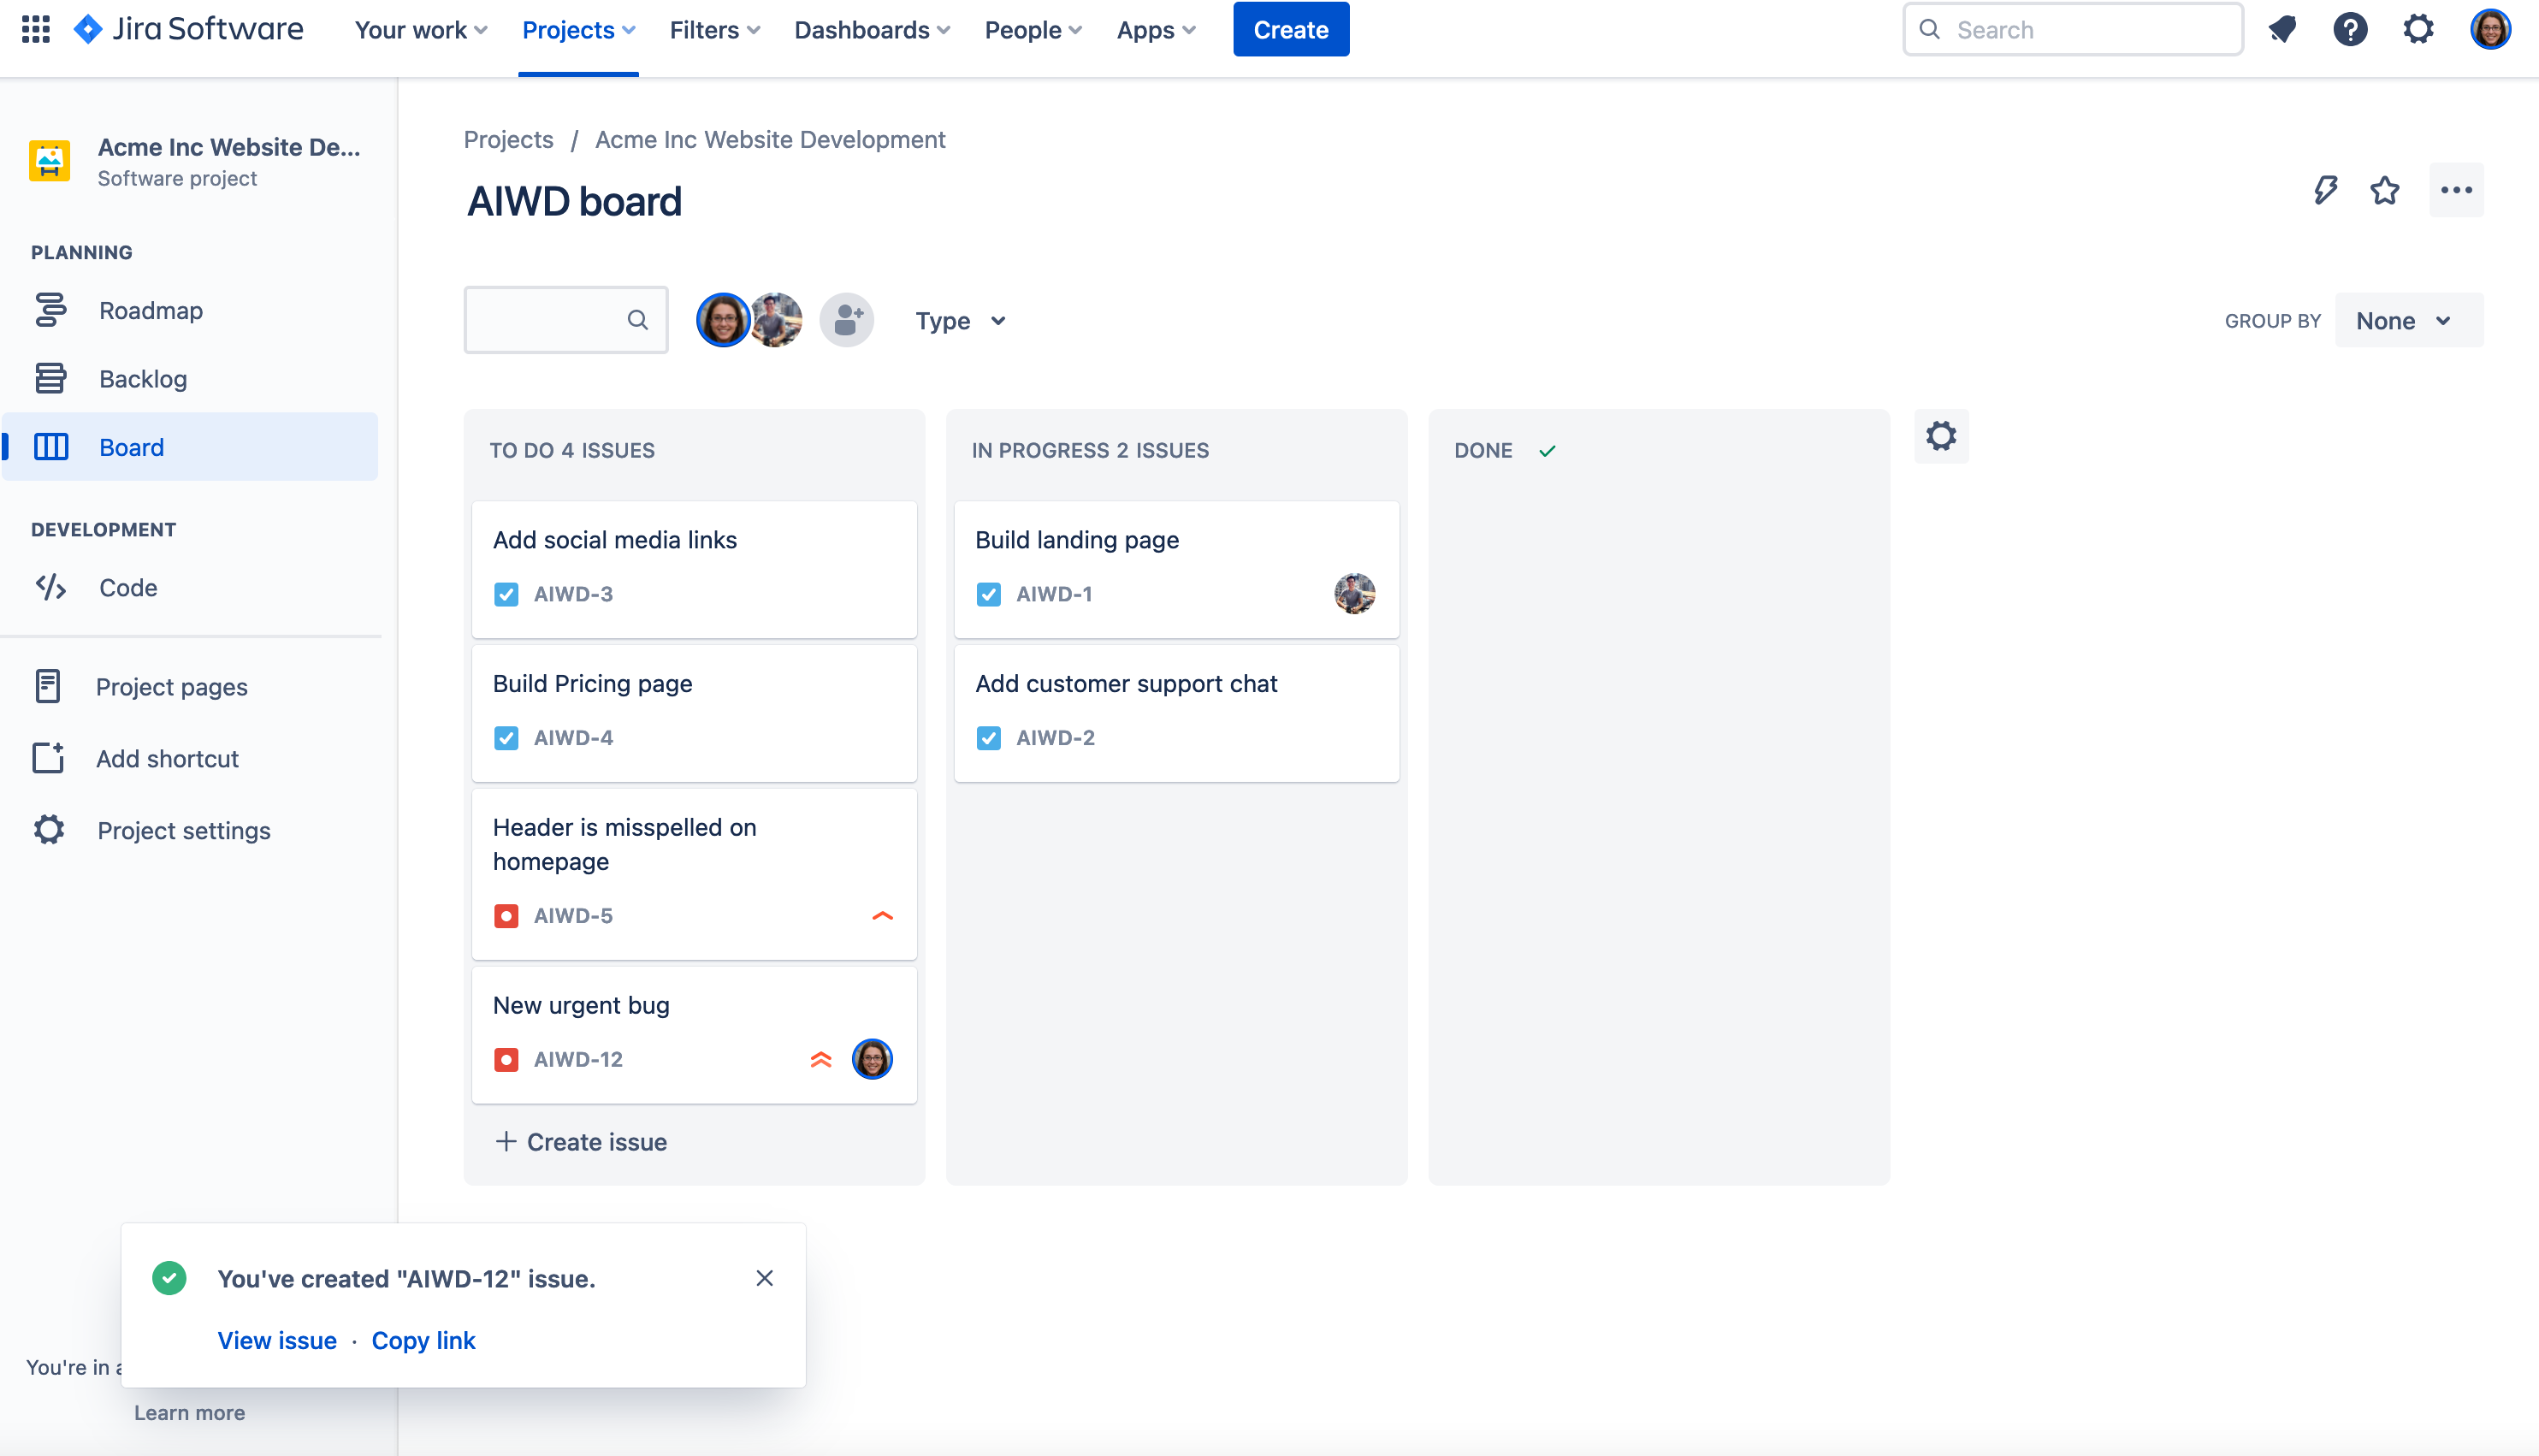Open the Type filter dropdown
Screen dimensions: 2539x1456
pos(960,321)
